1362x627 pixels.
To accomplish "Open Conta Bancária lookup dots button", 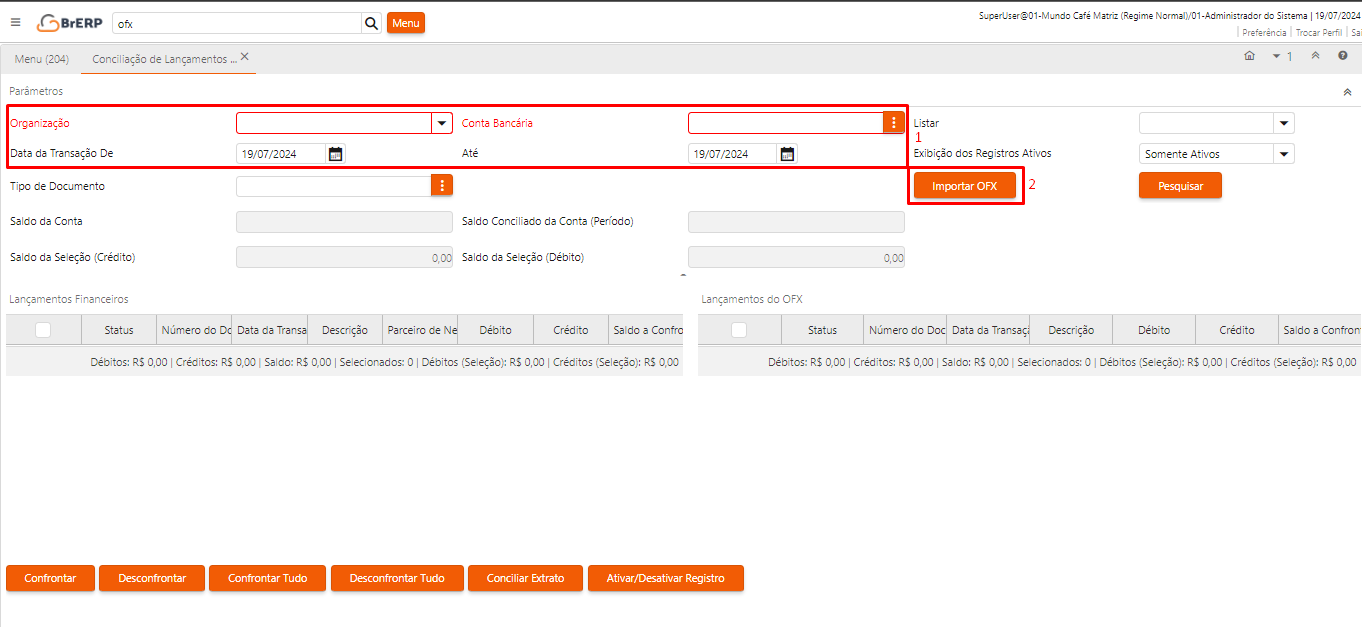I will 893,123.
